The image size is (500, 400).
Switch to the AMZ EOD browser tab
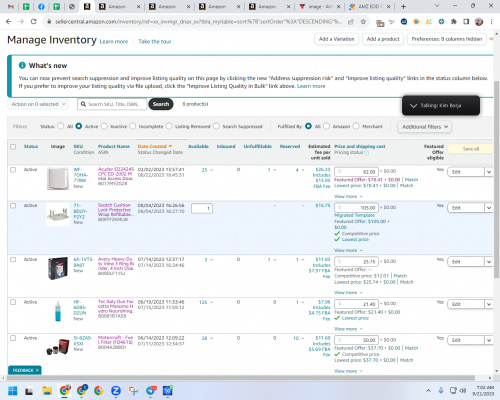(x=368, y=6)
